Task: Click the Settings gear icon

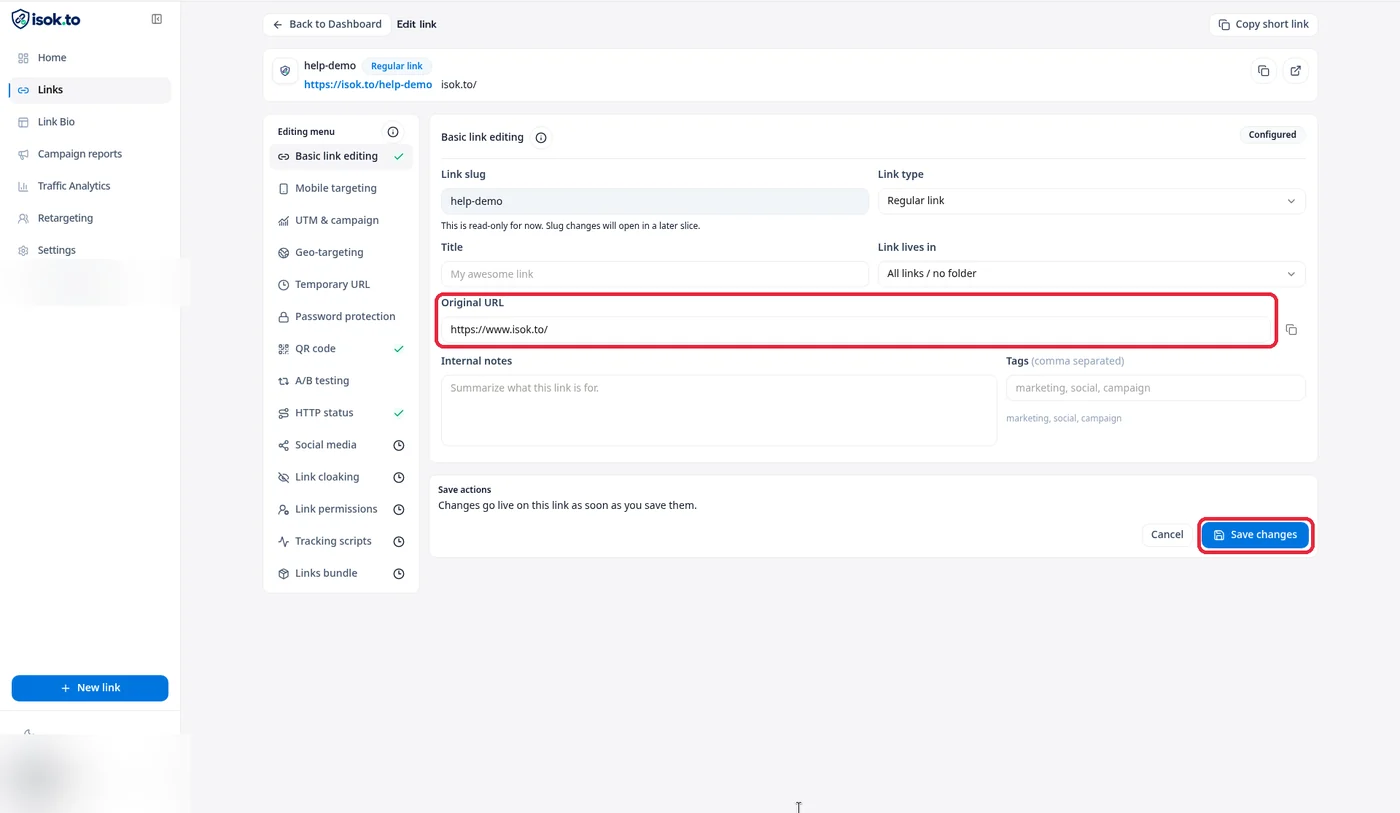Action: pyautogui.click(x=24, y=250)
